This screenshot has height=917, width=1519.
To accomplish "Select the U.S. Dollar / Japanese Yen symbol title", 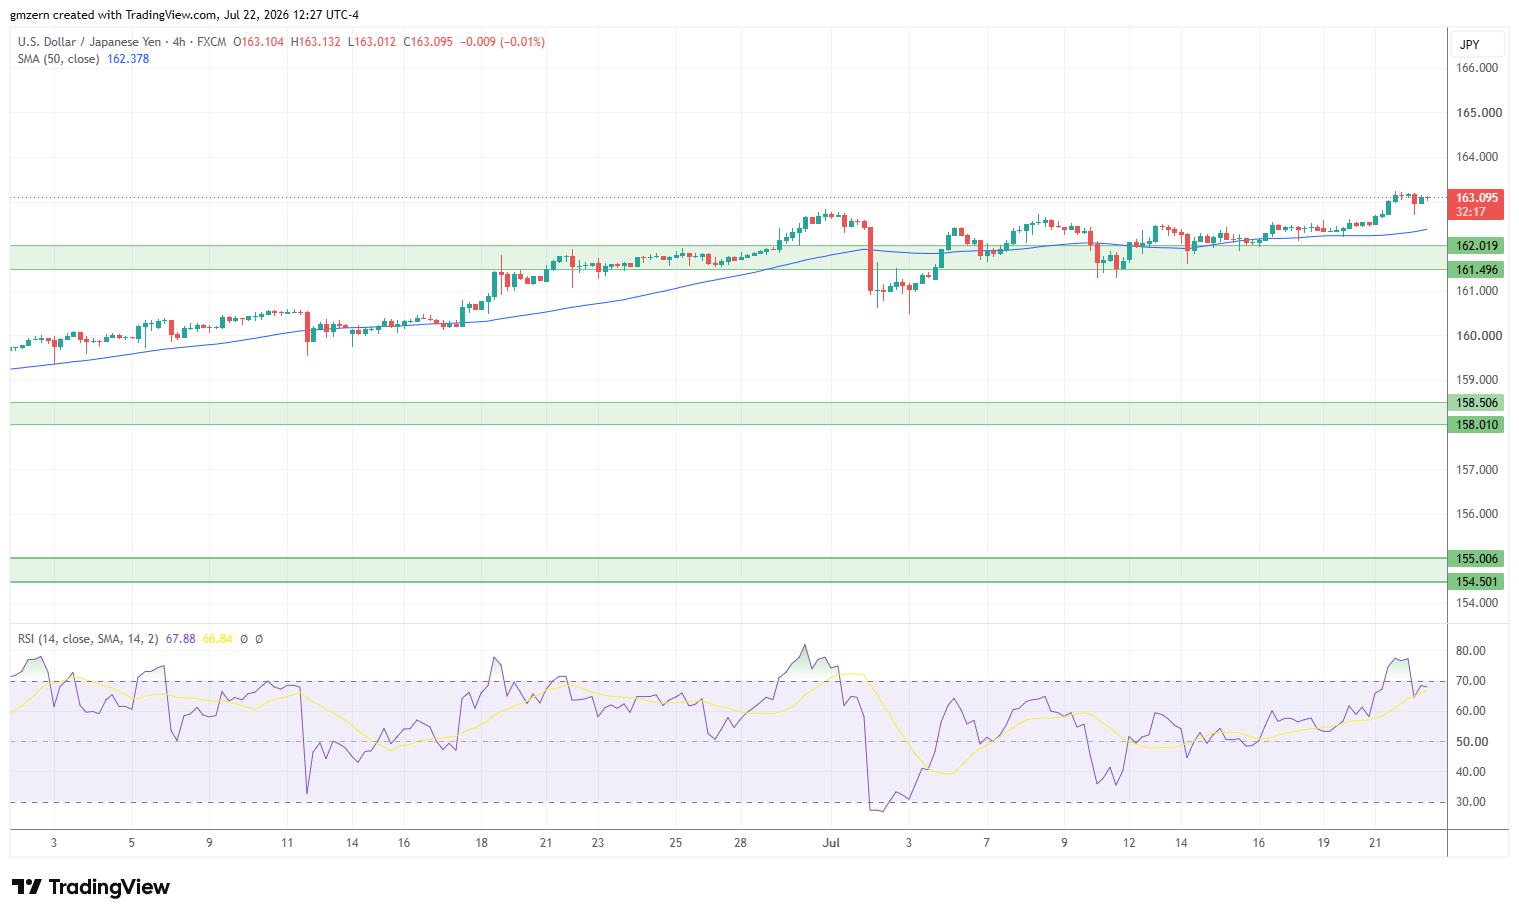I will [x=89, y=42].
